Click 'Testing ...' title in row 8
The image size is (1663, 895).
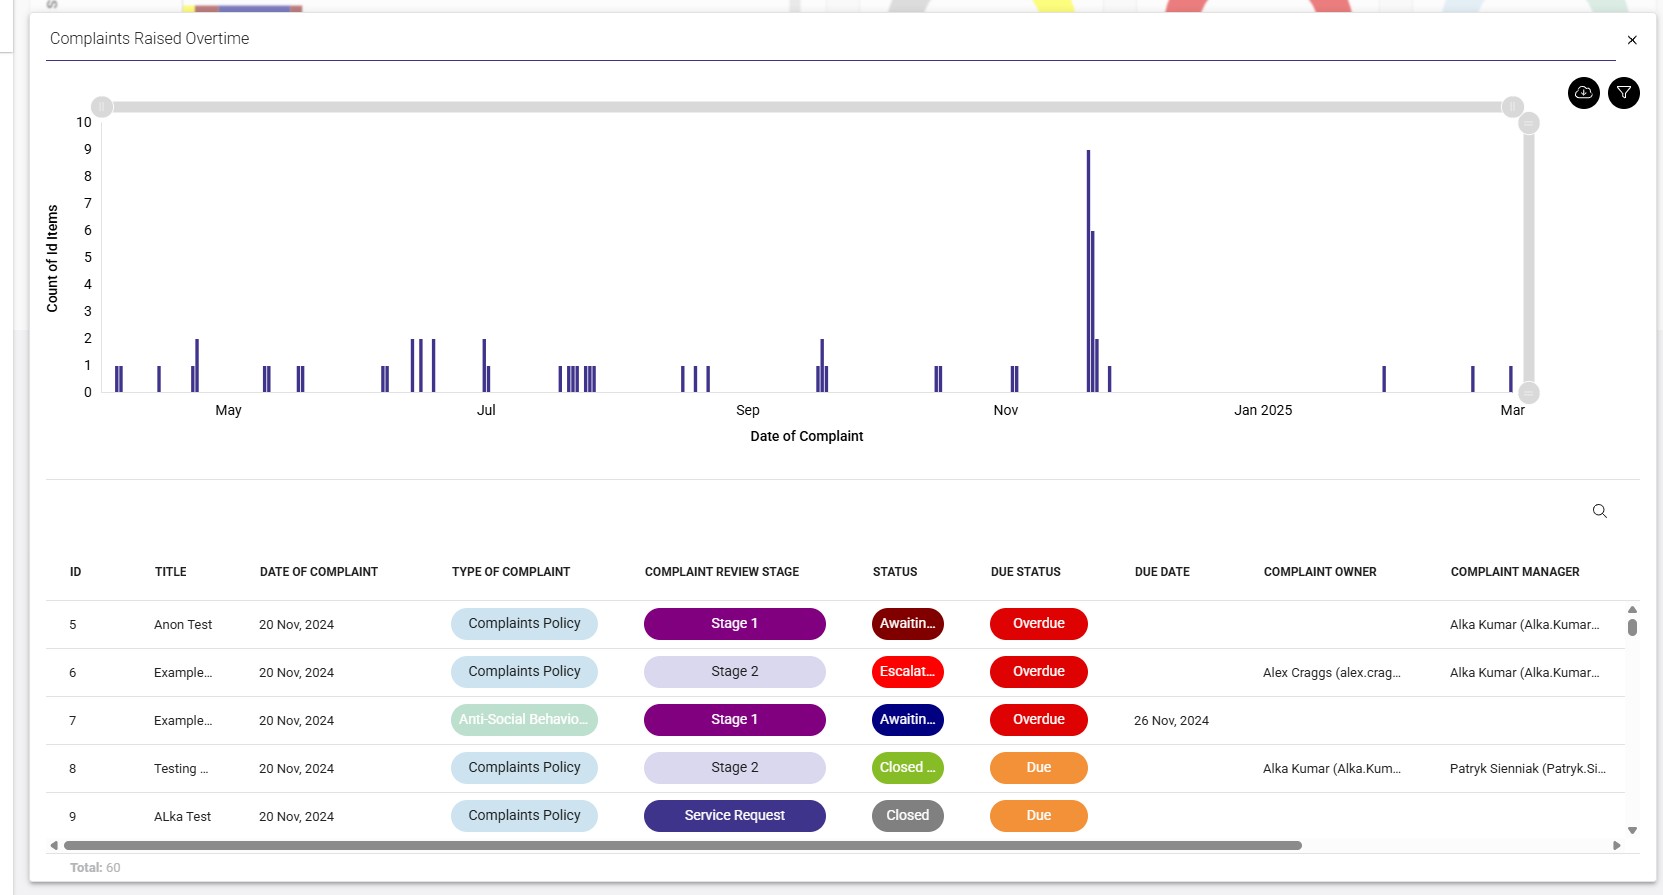click(x=181, y=769)
